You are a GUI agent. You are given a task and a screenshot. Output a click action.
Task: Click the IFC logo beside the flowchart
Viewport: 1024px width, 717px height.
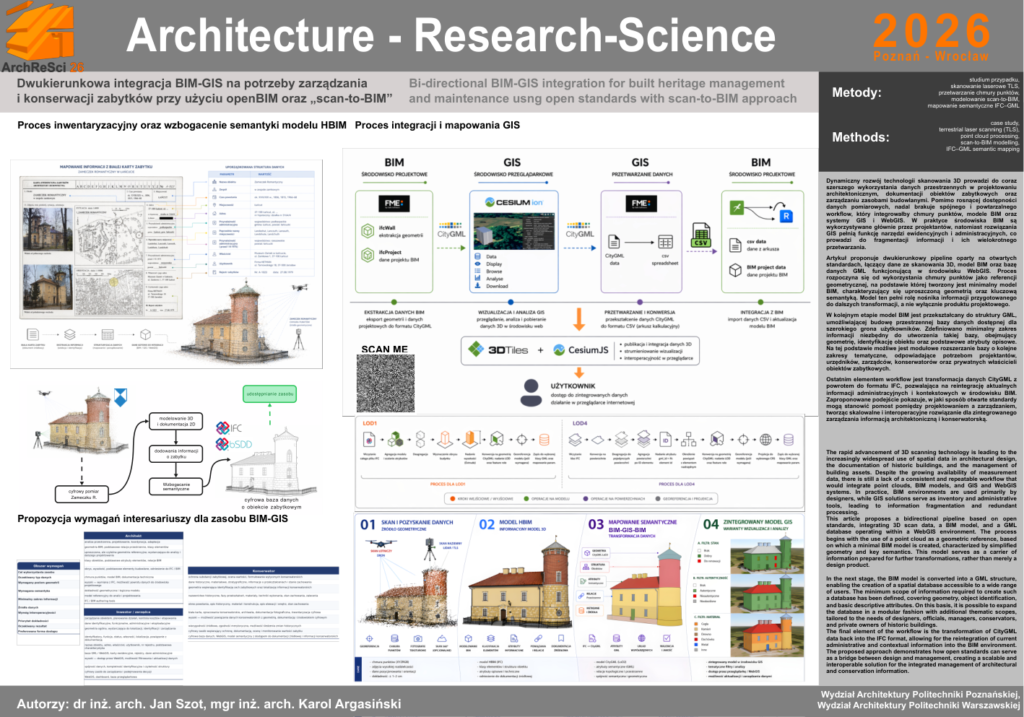click(x=228, y=427)
